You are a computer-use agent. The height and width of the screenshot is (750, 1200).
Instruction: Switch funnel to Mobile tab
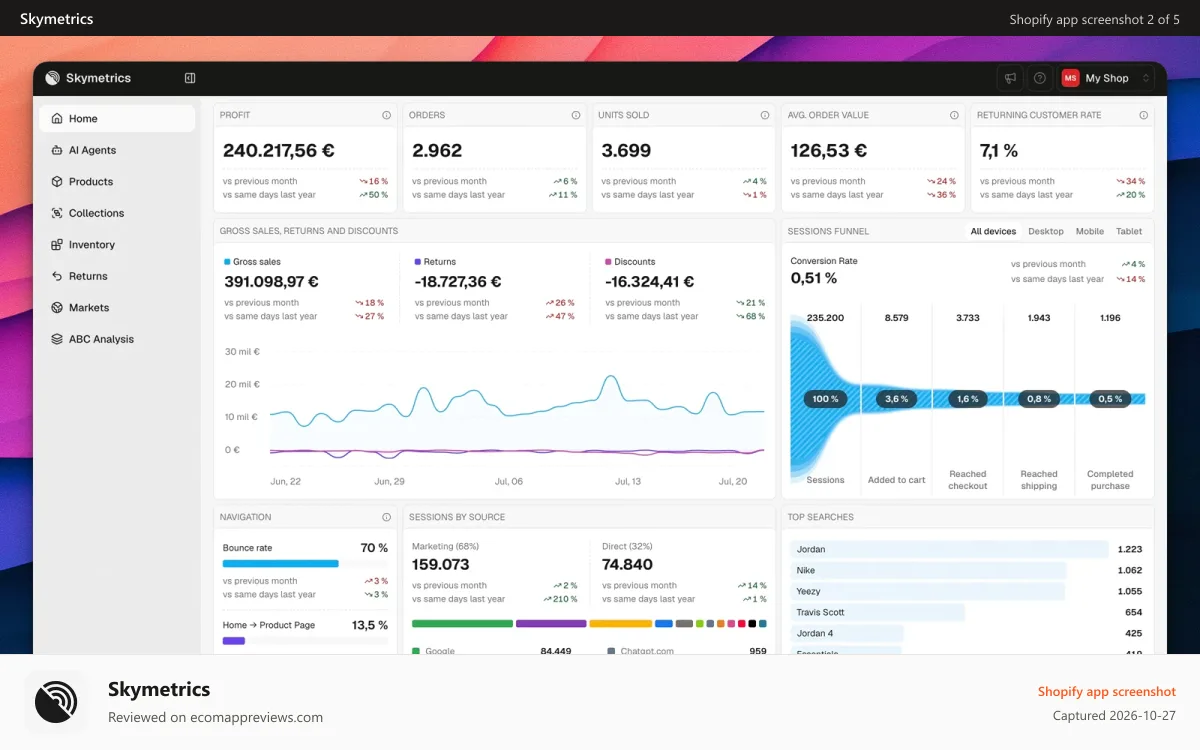pos(1090,231)
